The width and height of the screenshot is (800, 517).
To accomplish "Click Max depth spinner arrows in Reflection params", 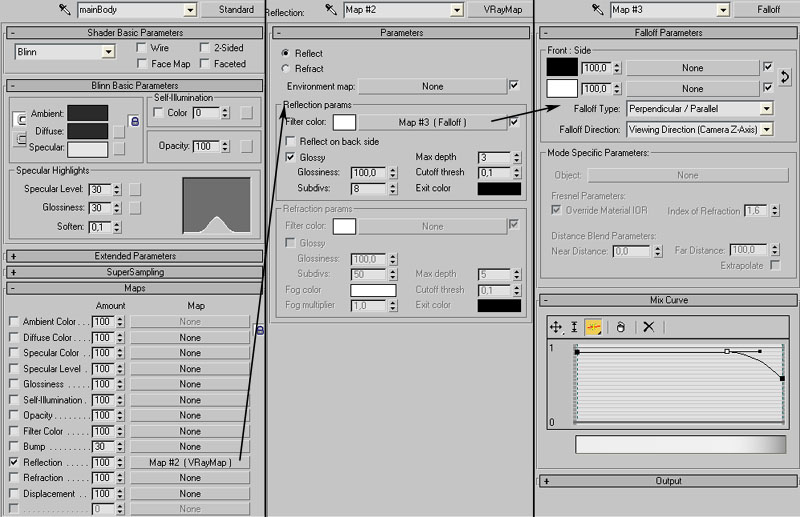I will [516, 157].
